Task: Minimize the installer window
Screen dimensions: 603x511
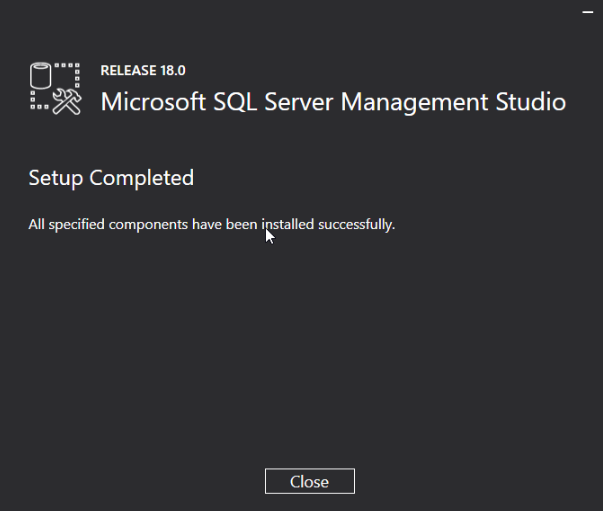Action: click(588, 12)
